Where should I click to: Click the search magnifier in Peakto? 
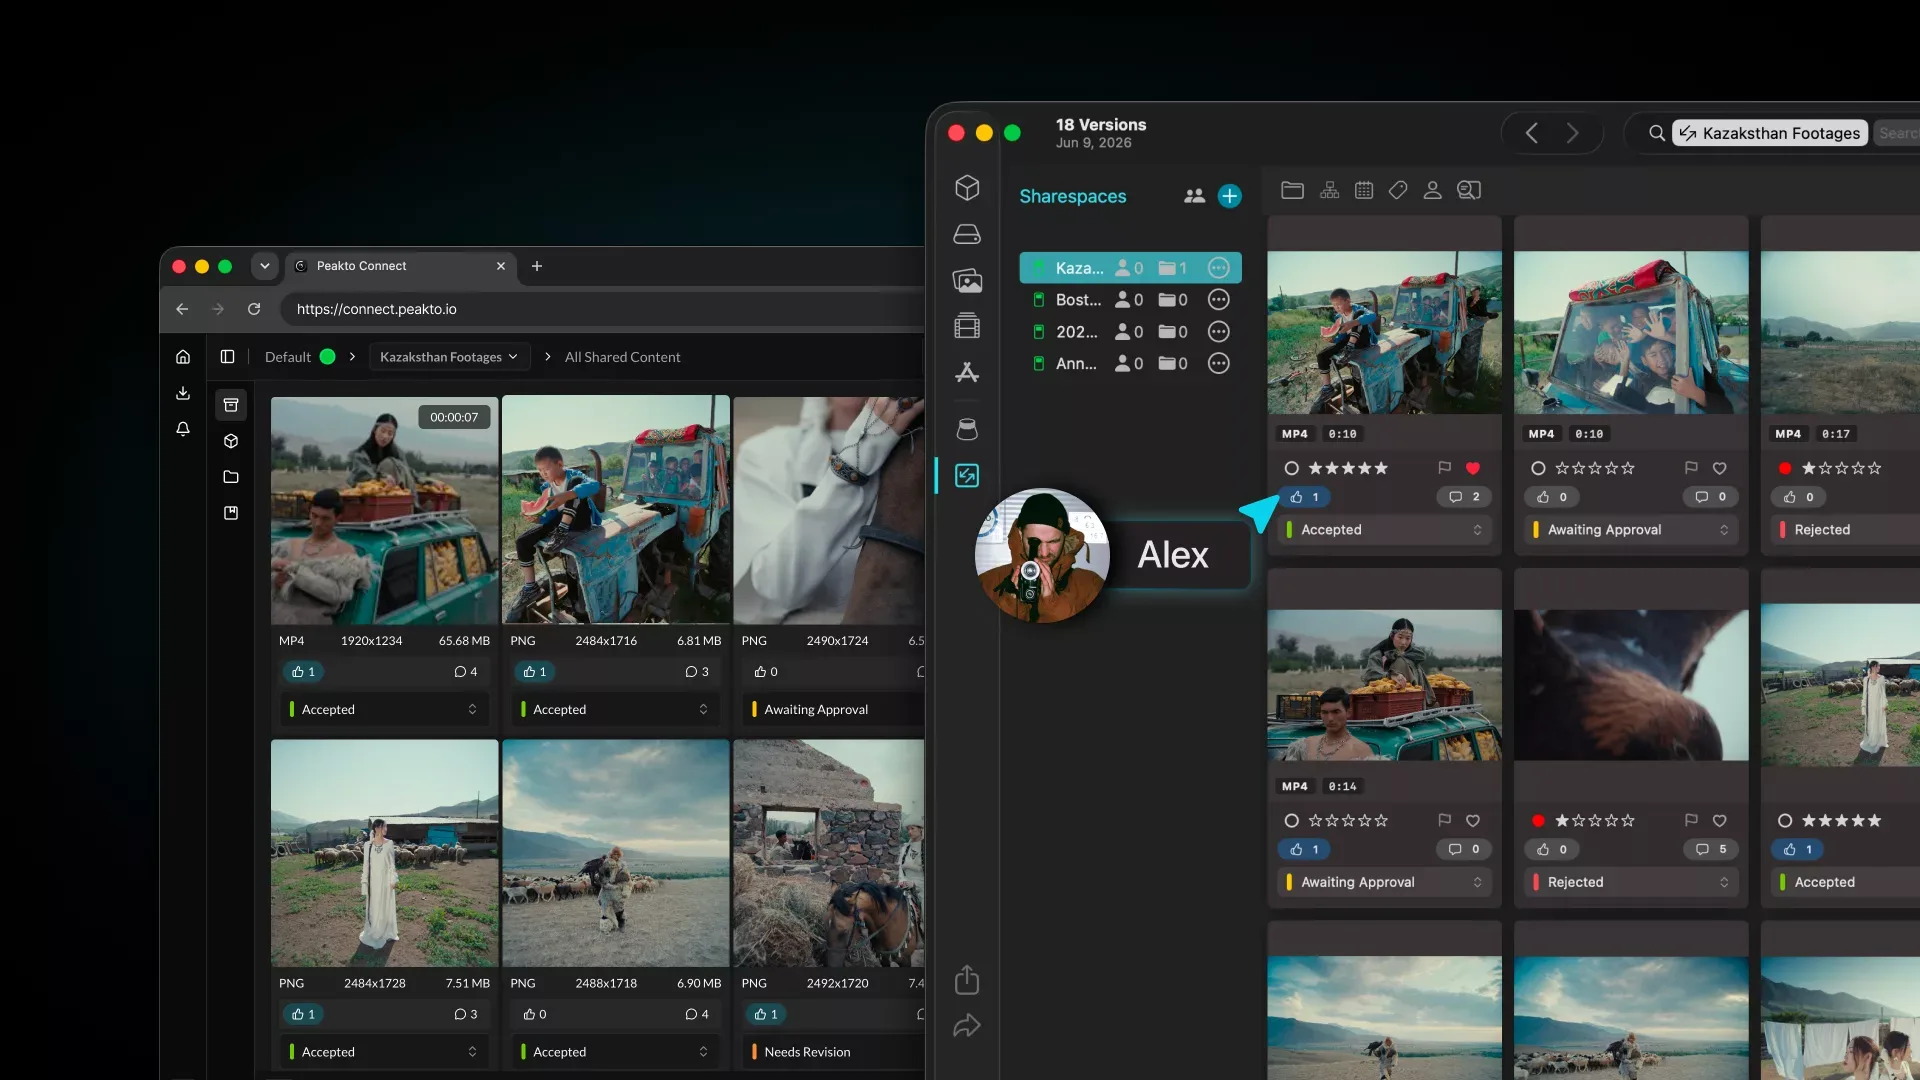click(1657, 133)
